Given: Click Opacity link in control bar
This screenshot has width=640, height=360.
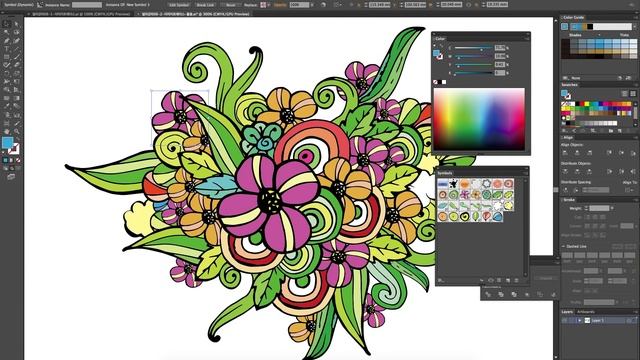Looking at the screenshot, I should click(280, 5).
